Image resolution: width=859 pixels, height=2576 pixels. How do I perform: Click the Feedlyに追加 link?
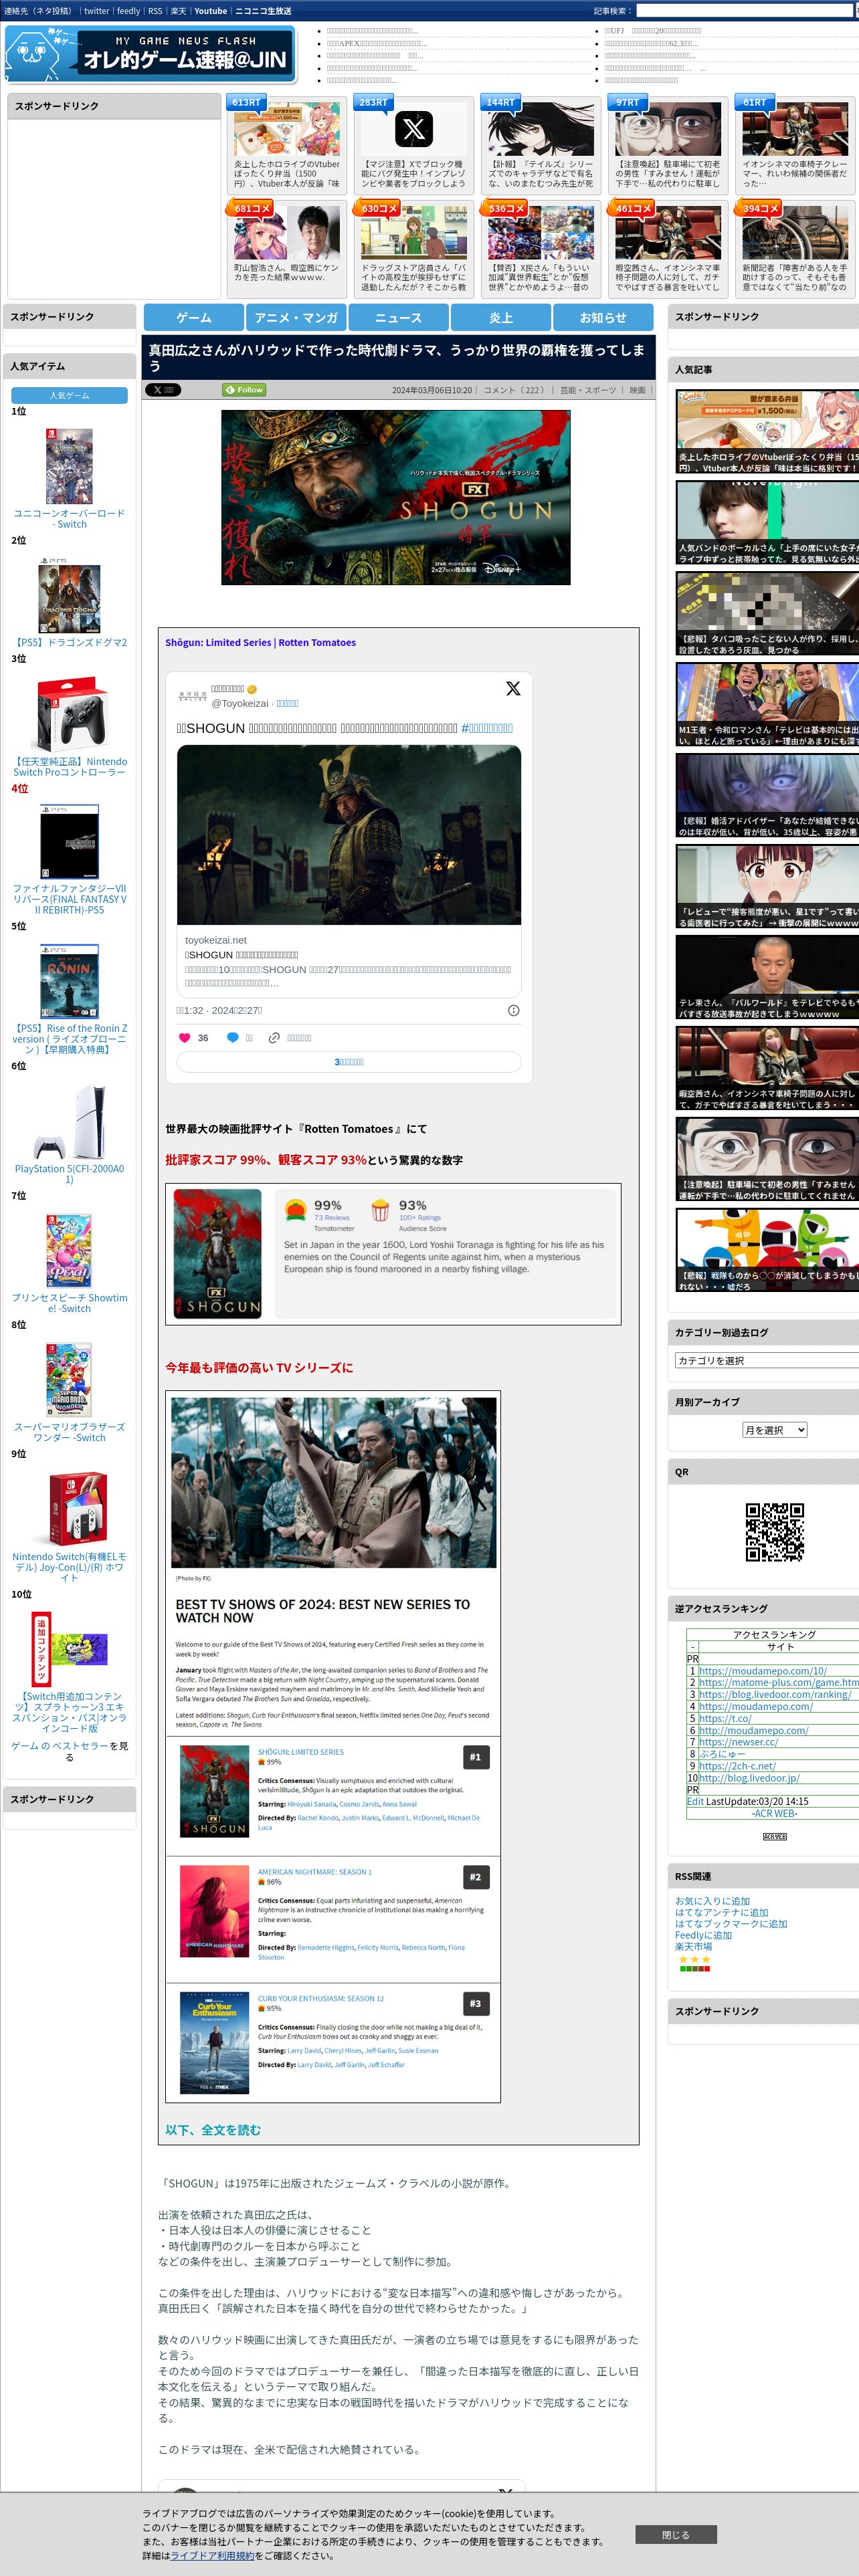click(703, 1935)
